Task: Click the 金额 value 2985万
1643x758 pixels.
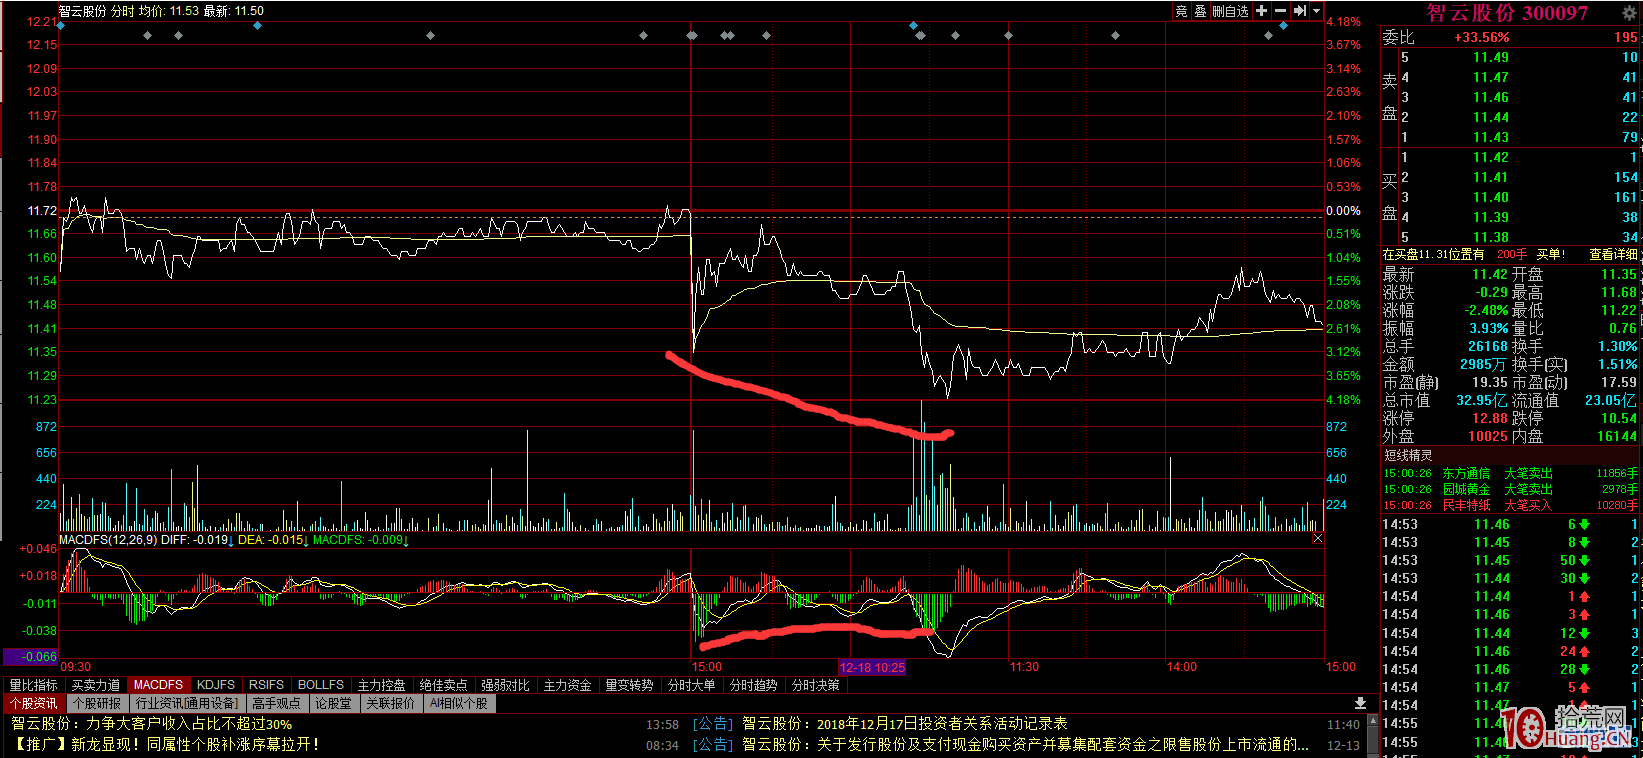Action: pyautogui.click(x=1485, y=365)
